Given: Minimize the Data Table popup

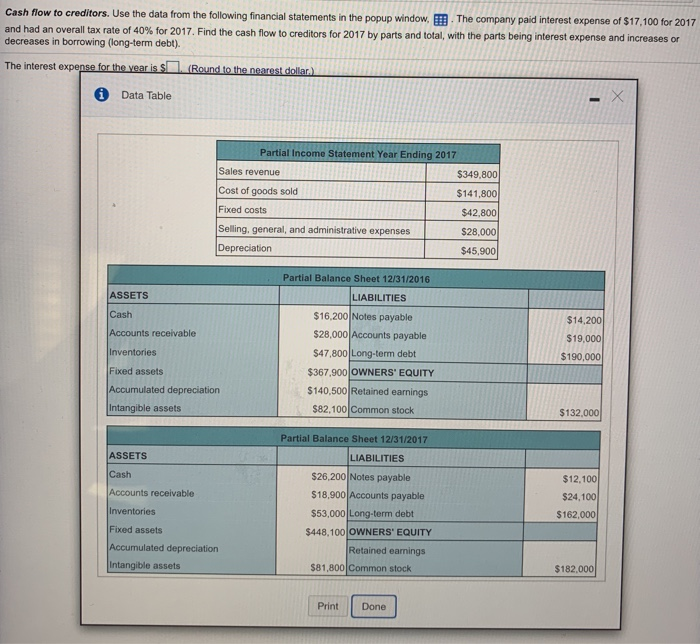Looking at the screenshot, I should (594, 100).
